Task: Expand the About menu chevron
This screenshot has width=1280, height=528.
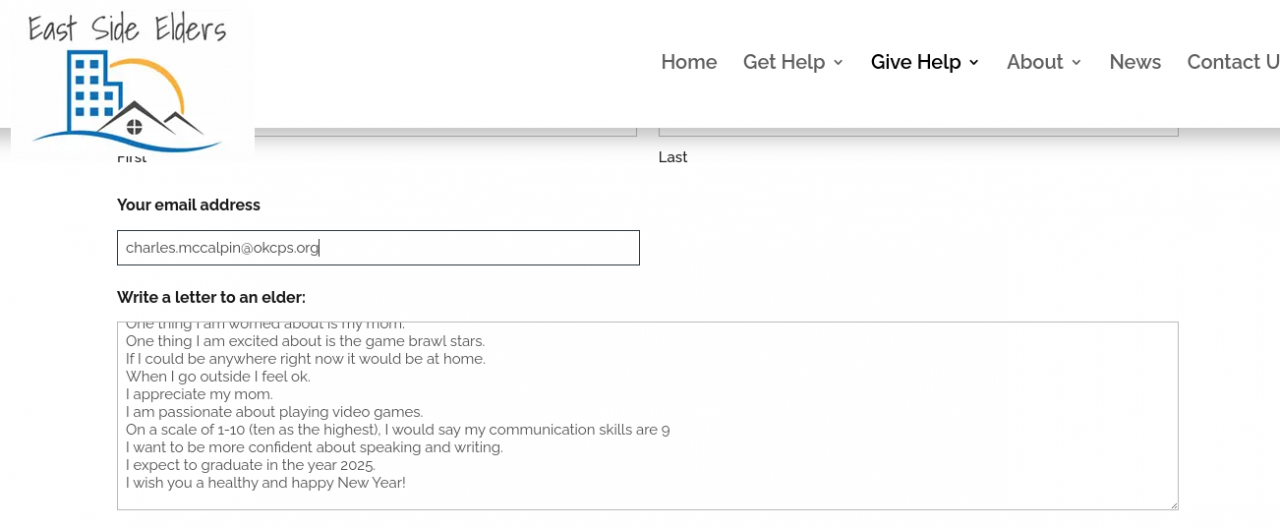Action: click(x=1076, y=63)
